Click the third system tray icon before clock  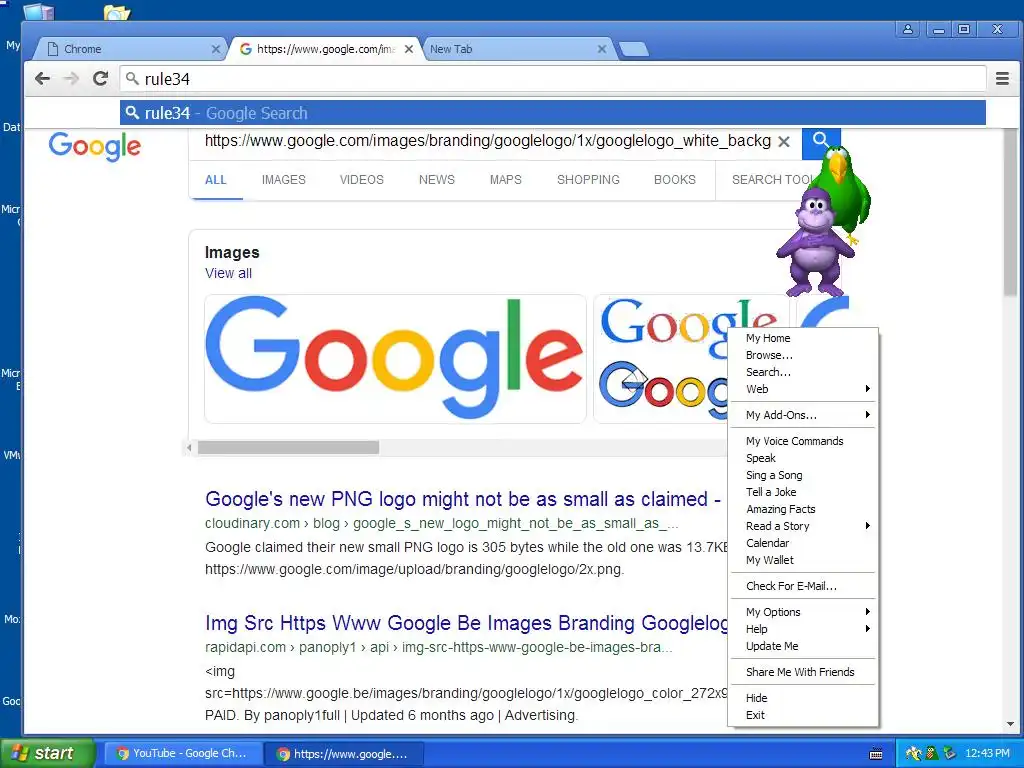point(950,754)
